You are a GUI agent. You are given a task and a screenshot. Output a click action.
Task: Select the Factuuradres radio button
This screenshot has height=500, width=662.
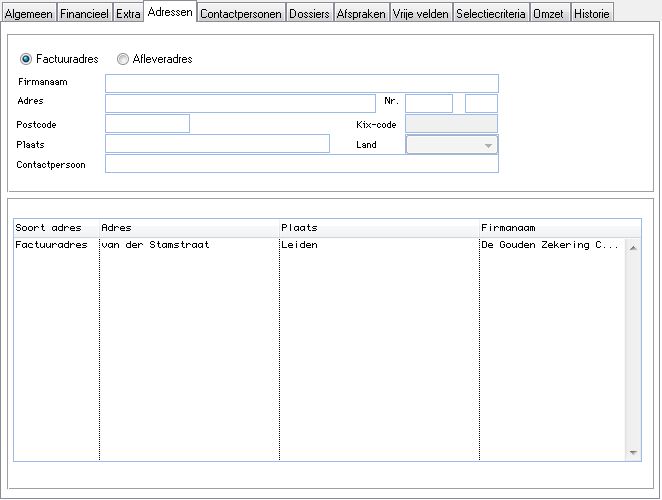pyautogui.click(x=26, y=59)
